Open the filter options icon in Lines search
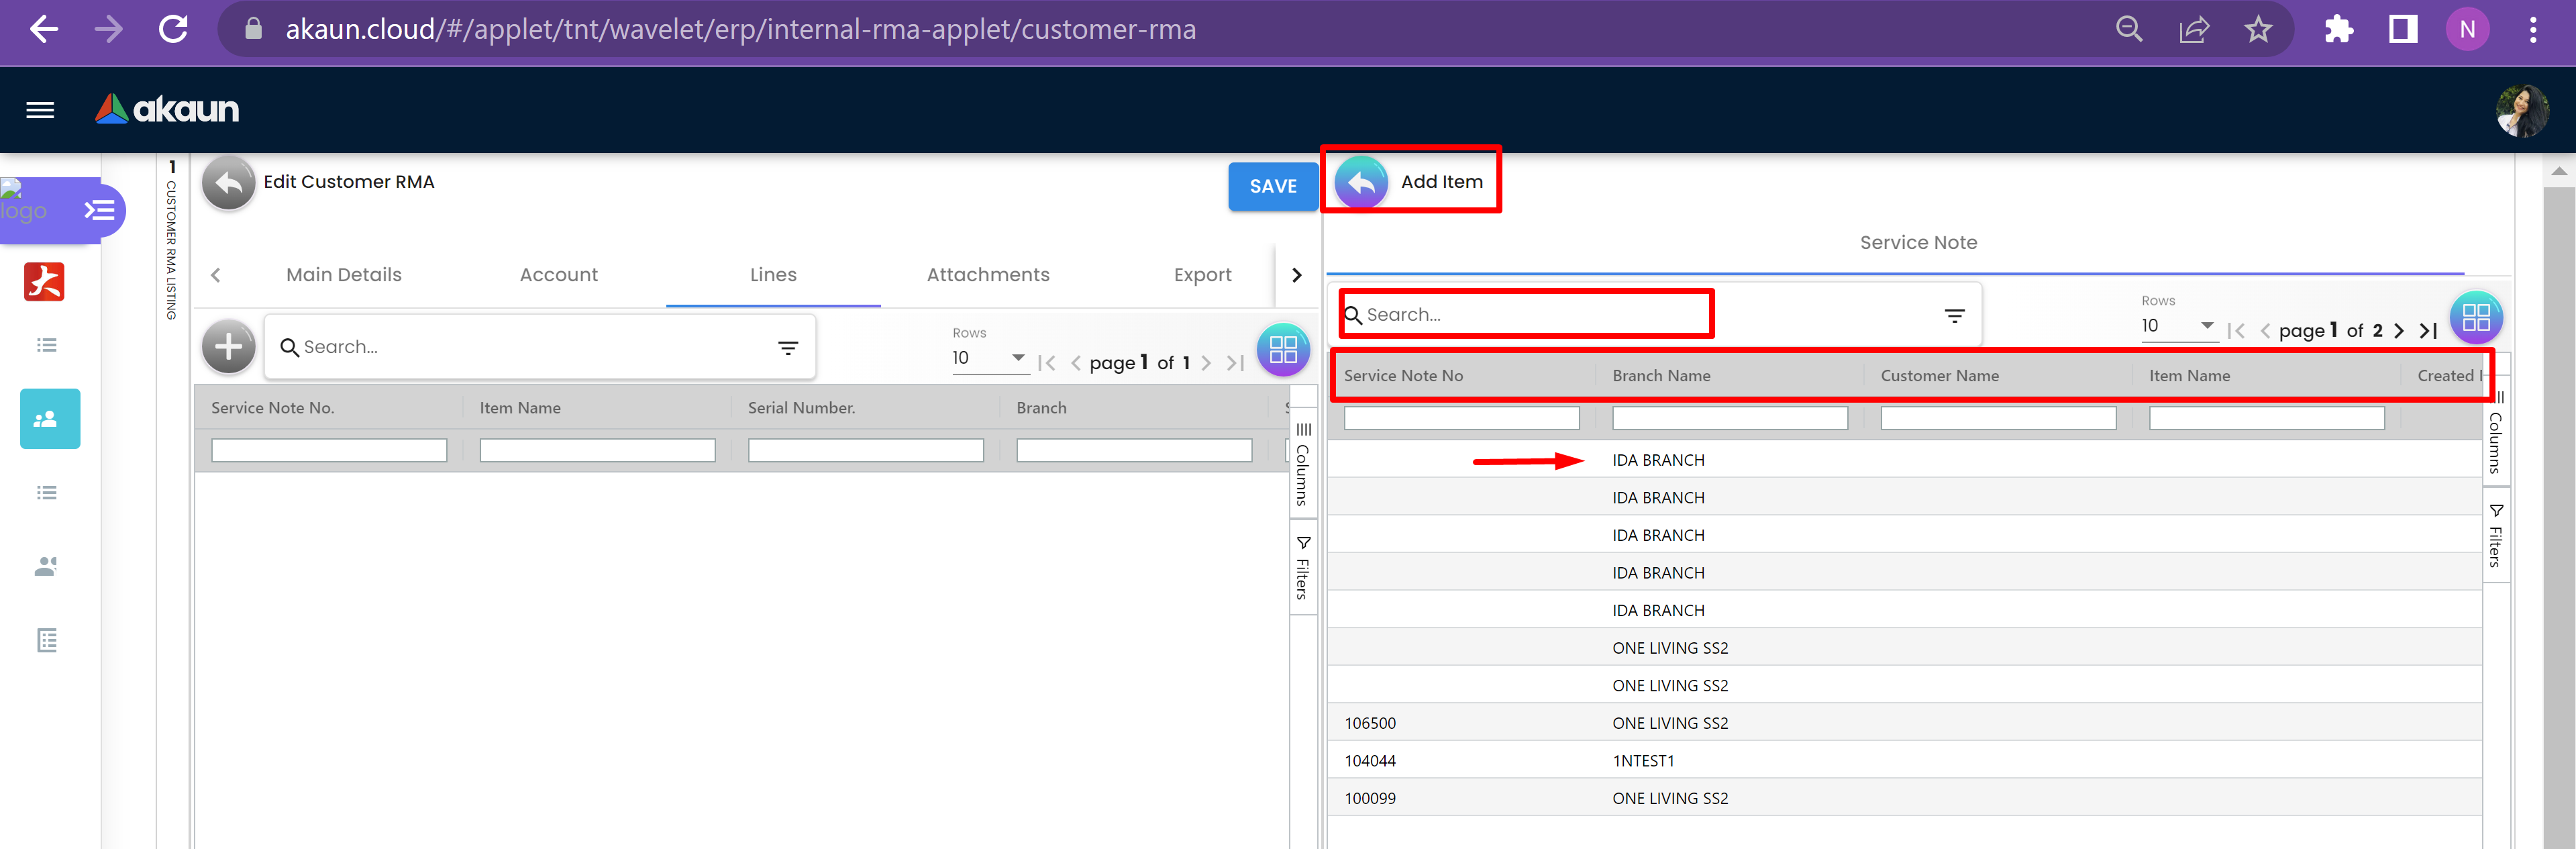 point(788,348)
